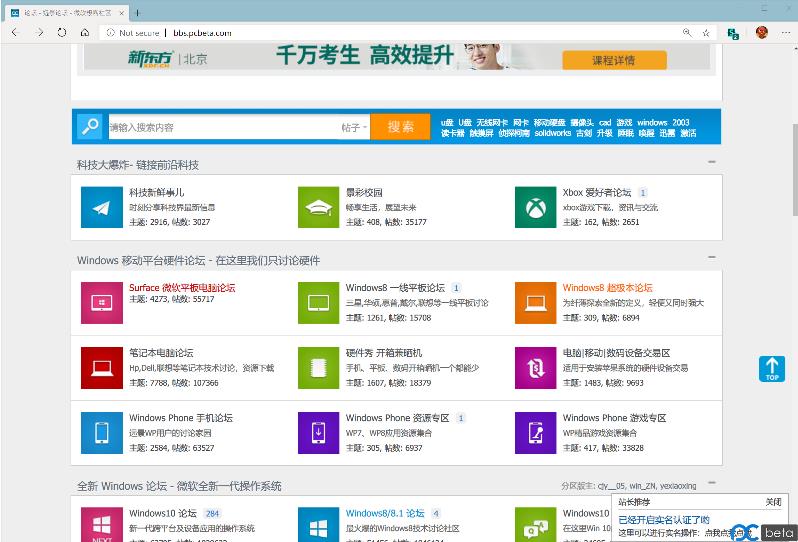This screenshot has height=542, width=798.
Task: Close the 站长推荐 popup via 关闭
Action: (773, 502)
